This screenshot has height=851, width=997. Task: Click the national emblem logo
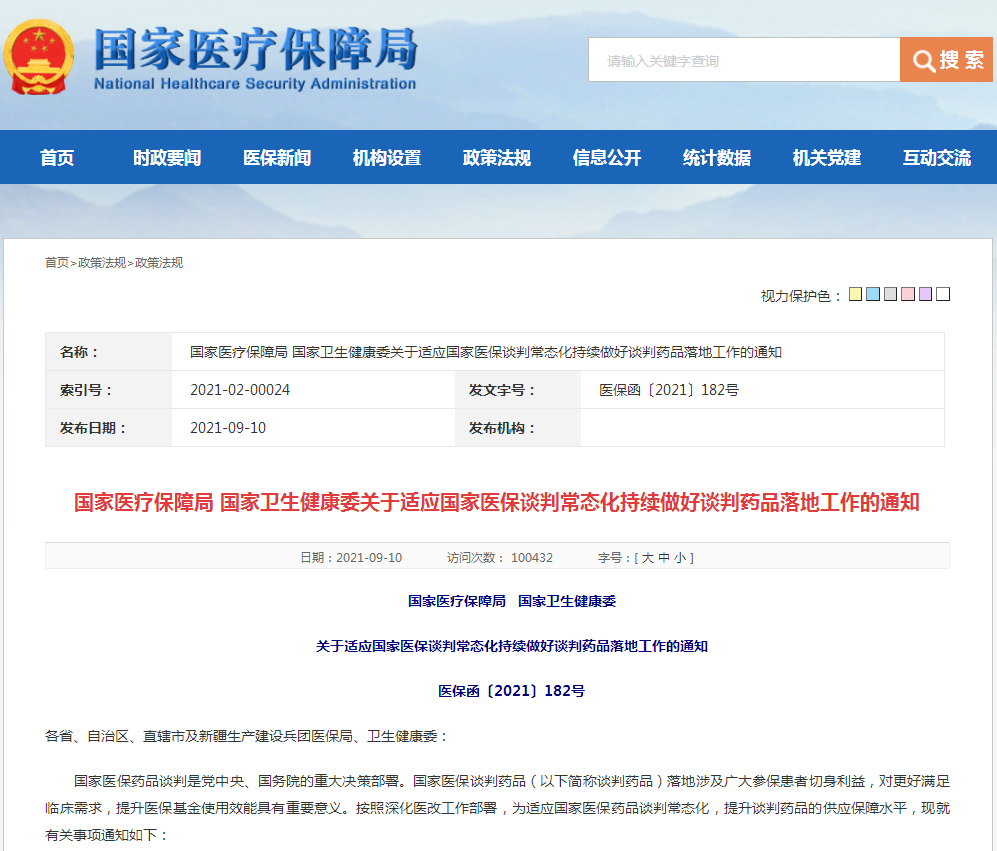(38, 57)
